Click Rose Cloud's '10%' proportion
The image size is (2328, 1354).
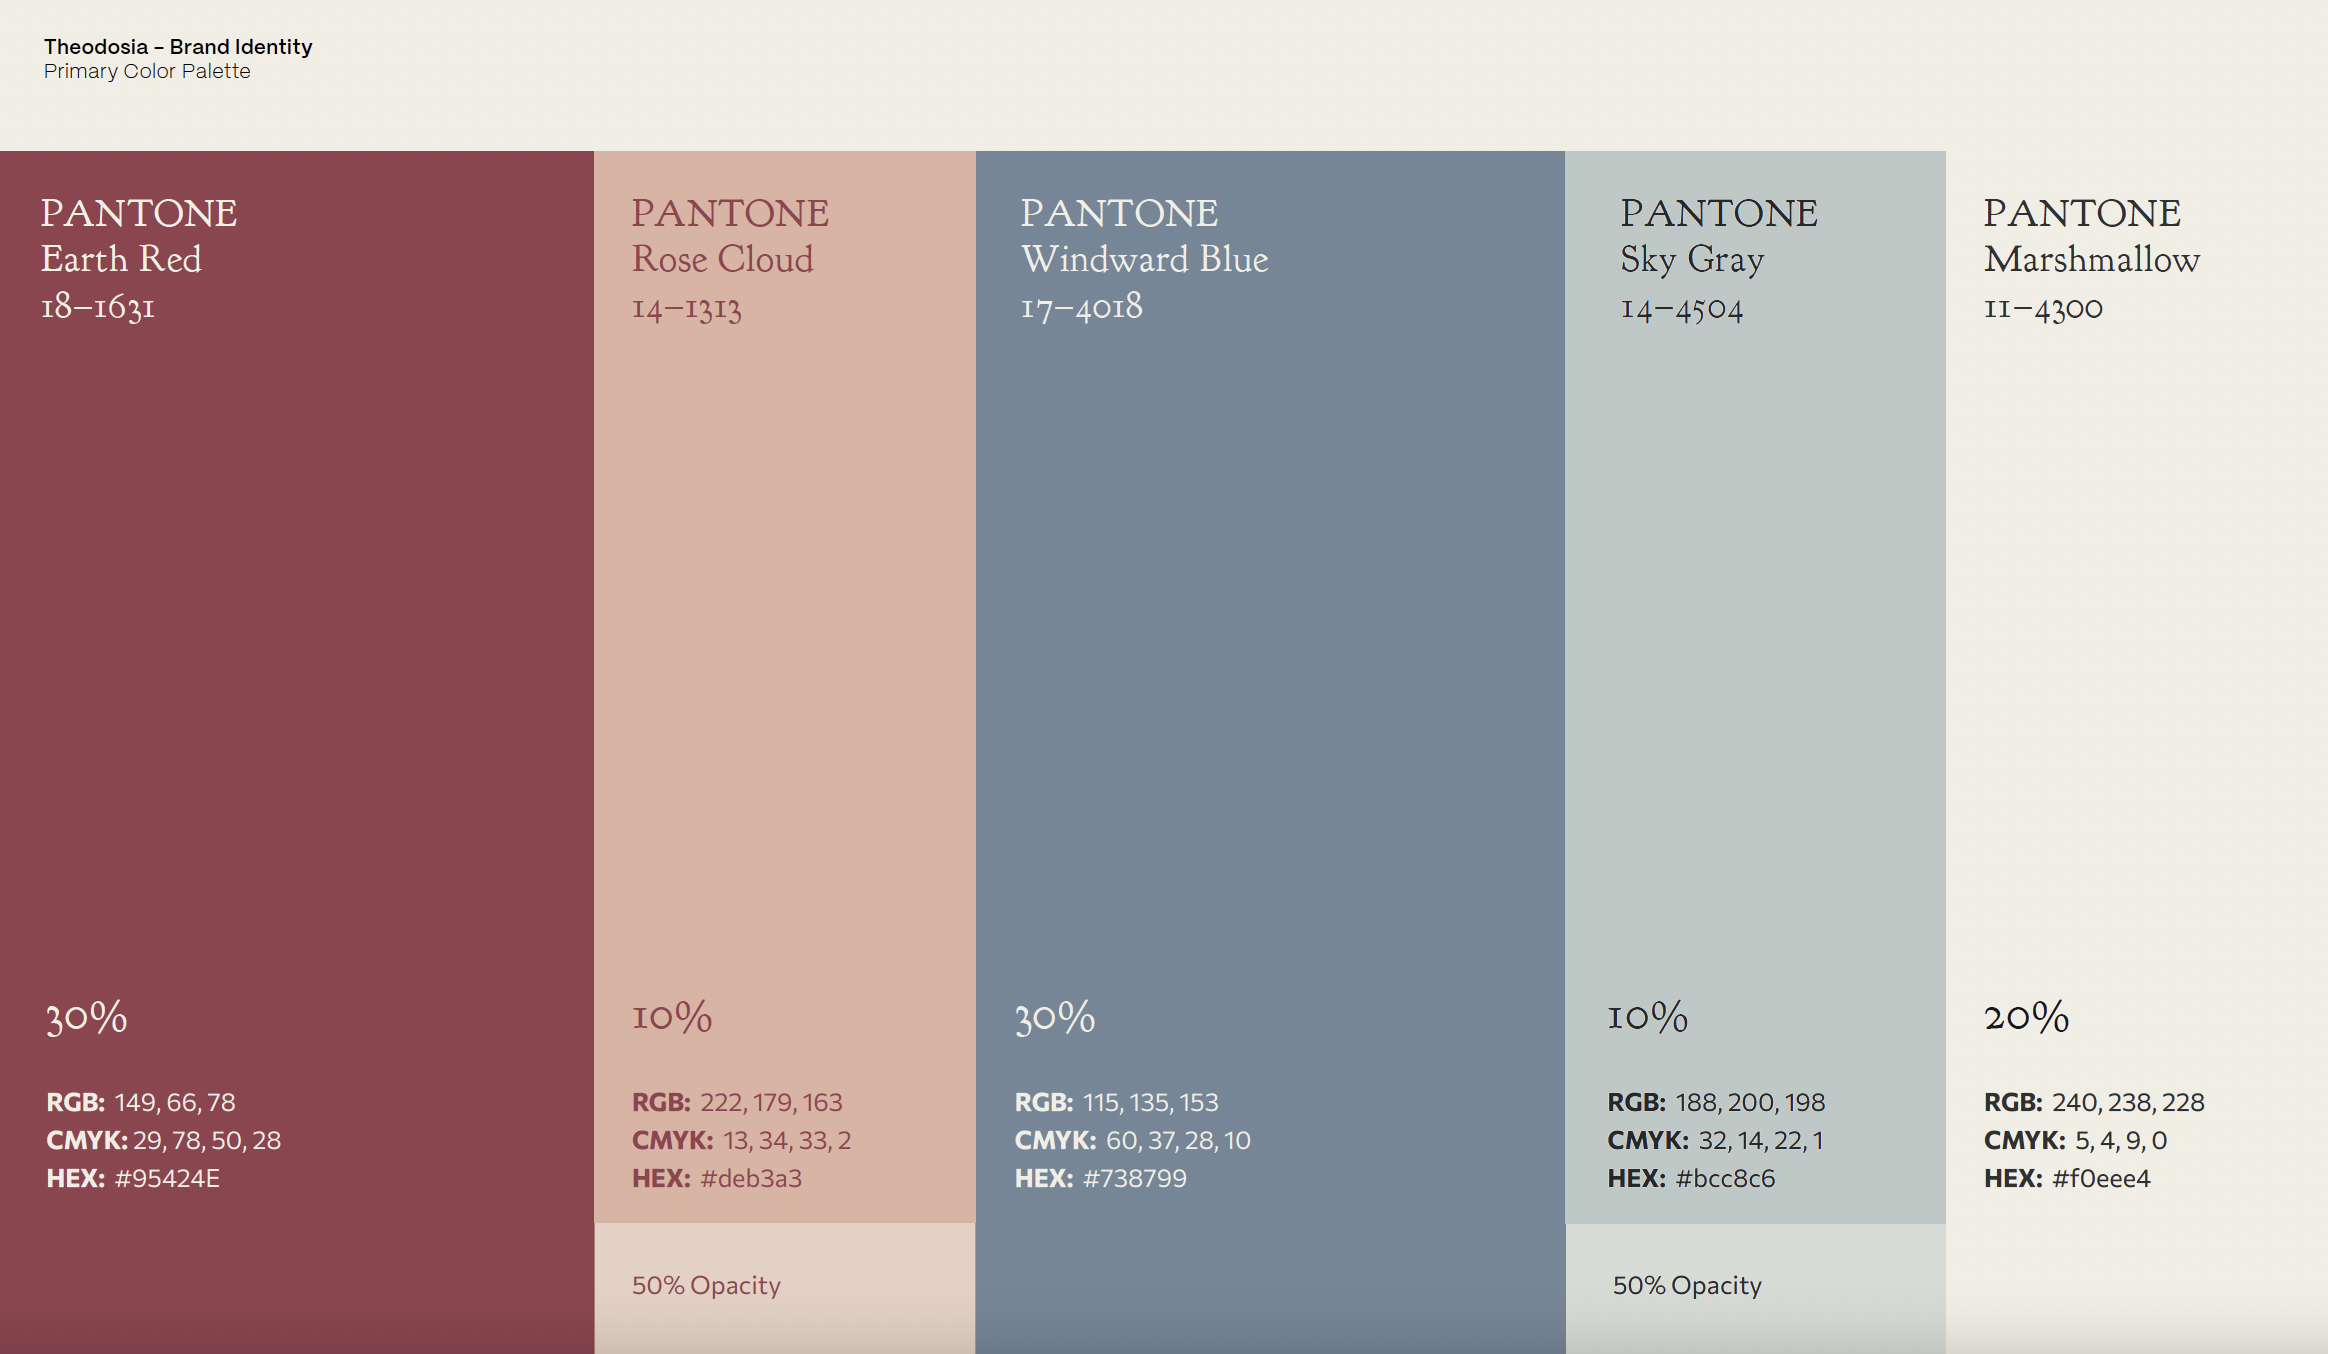672,1016
